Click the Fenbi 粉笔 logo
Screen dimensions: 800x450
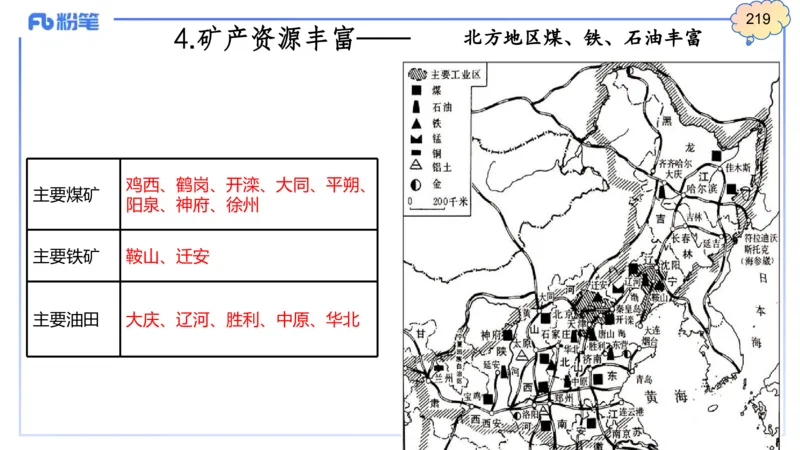click(63, 22)
